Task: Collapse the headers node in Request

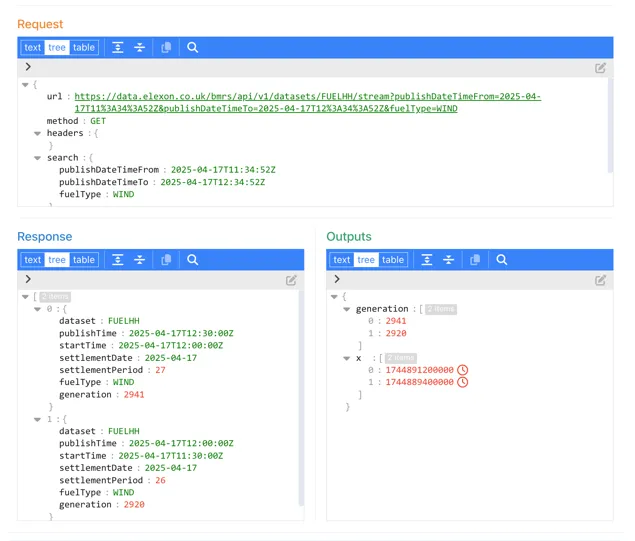Action: click(38, 133)
